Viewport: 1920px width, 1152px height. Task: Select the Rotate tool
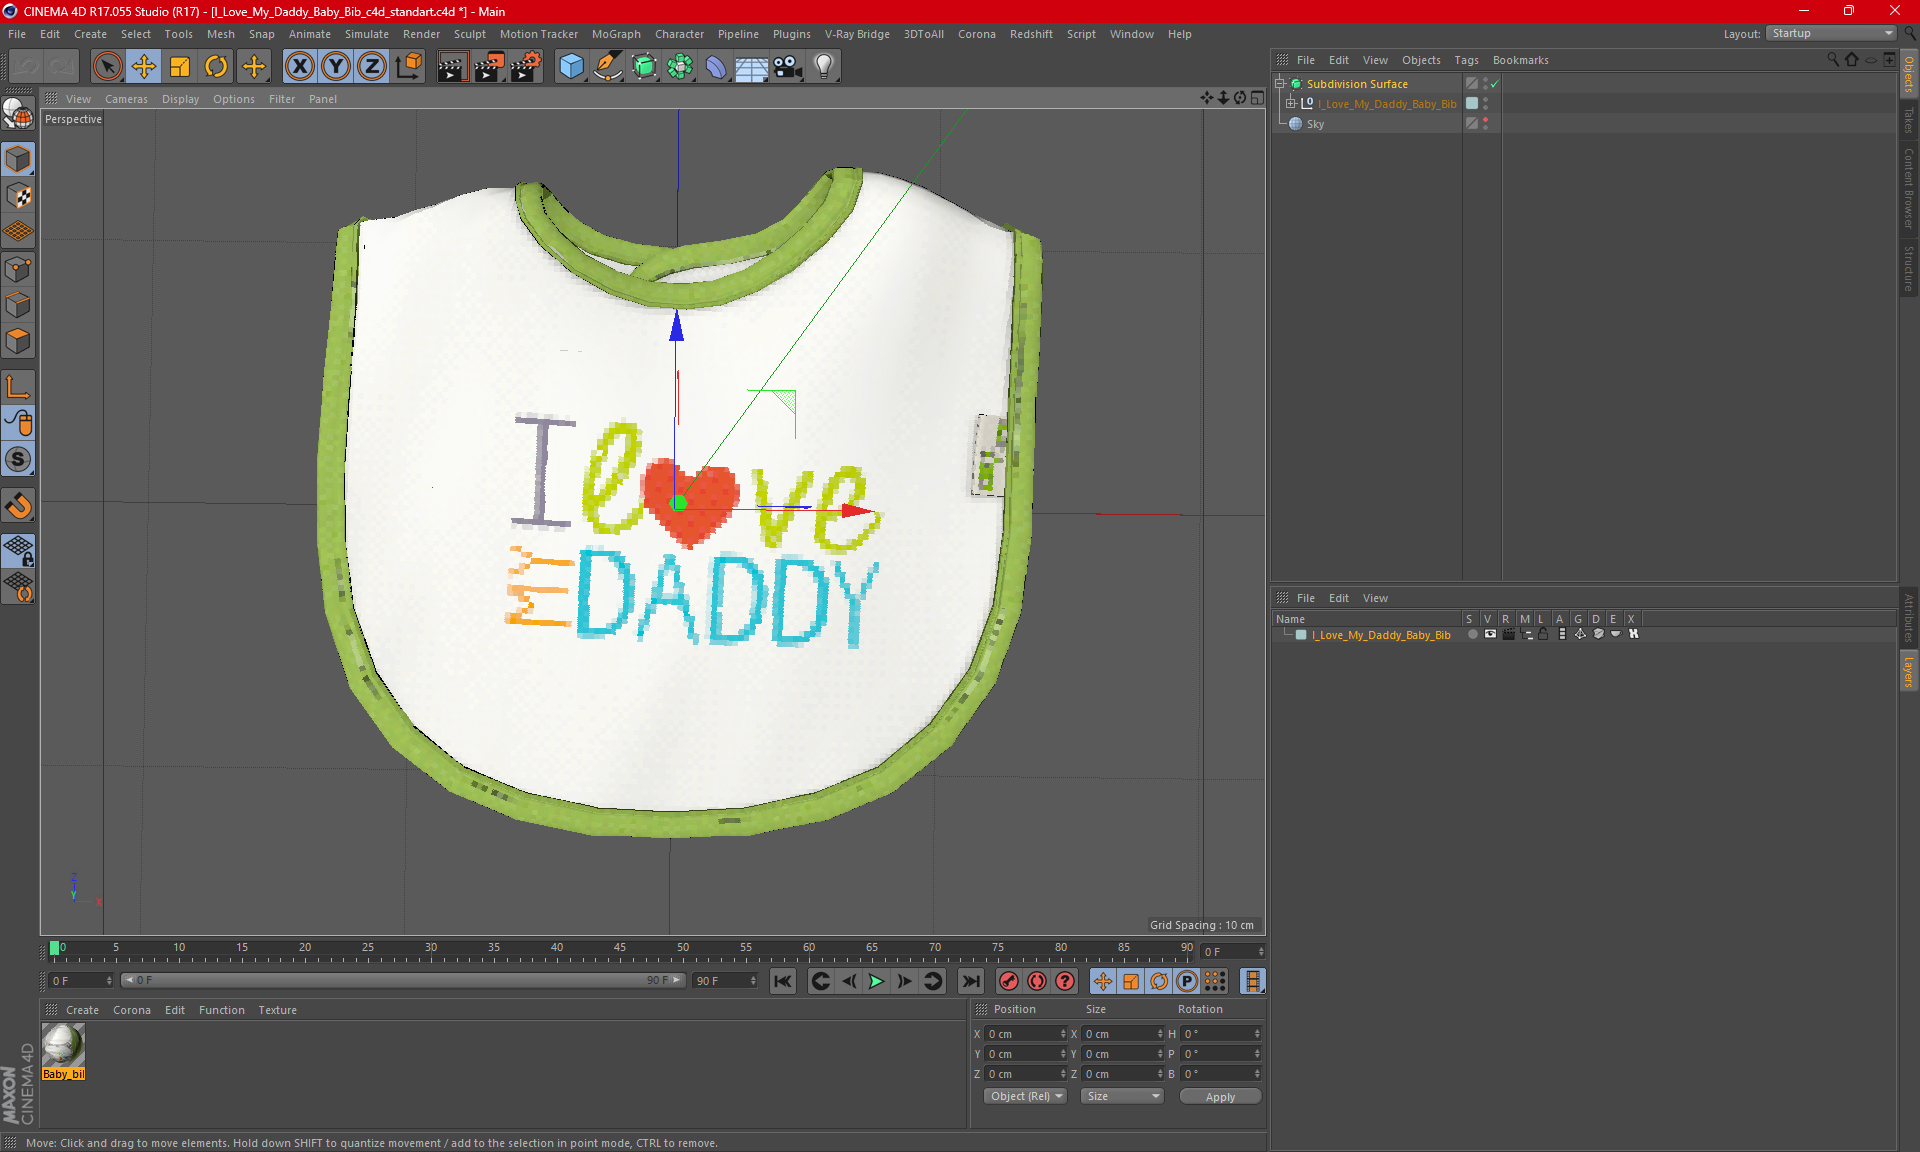[x=216, y=67]
